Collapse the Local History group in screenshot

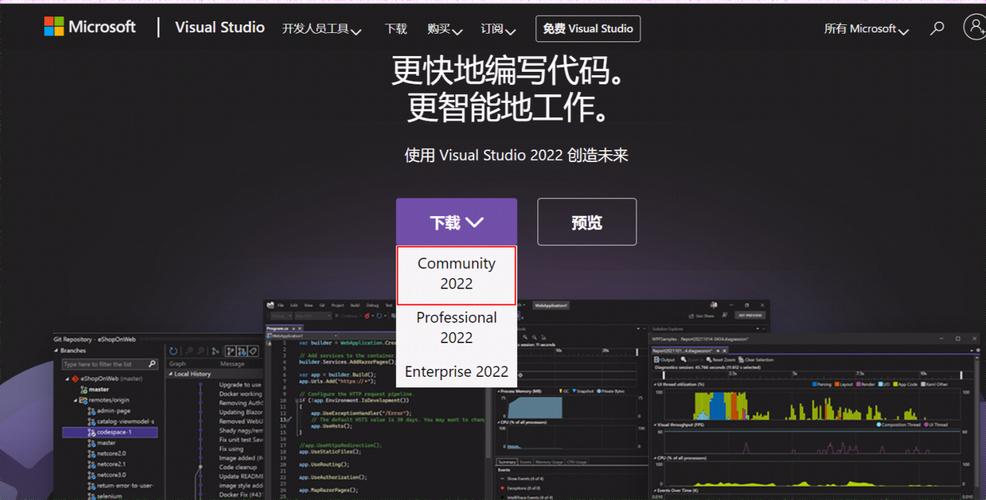pos(170,374)
